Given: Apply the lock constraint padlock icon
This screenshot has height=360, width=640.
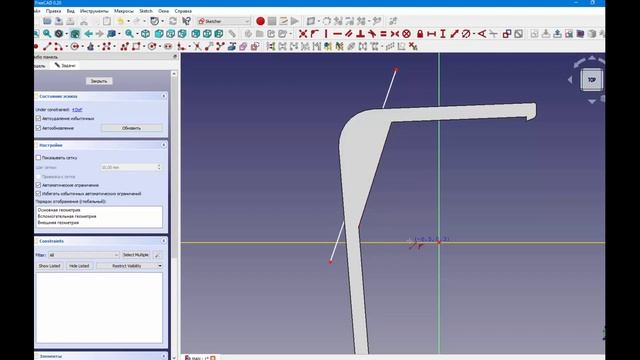Looking at the screenshot, I should coord(420,34).
